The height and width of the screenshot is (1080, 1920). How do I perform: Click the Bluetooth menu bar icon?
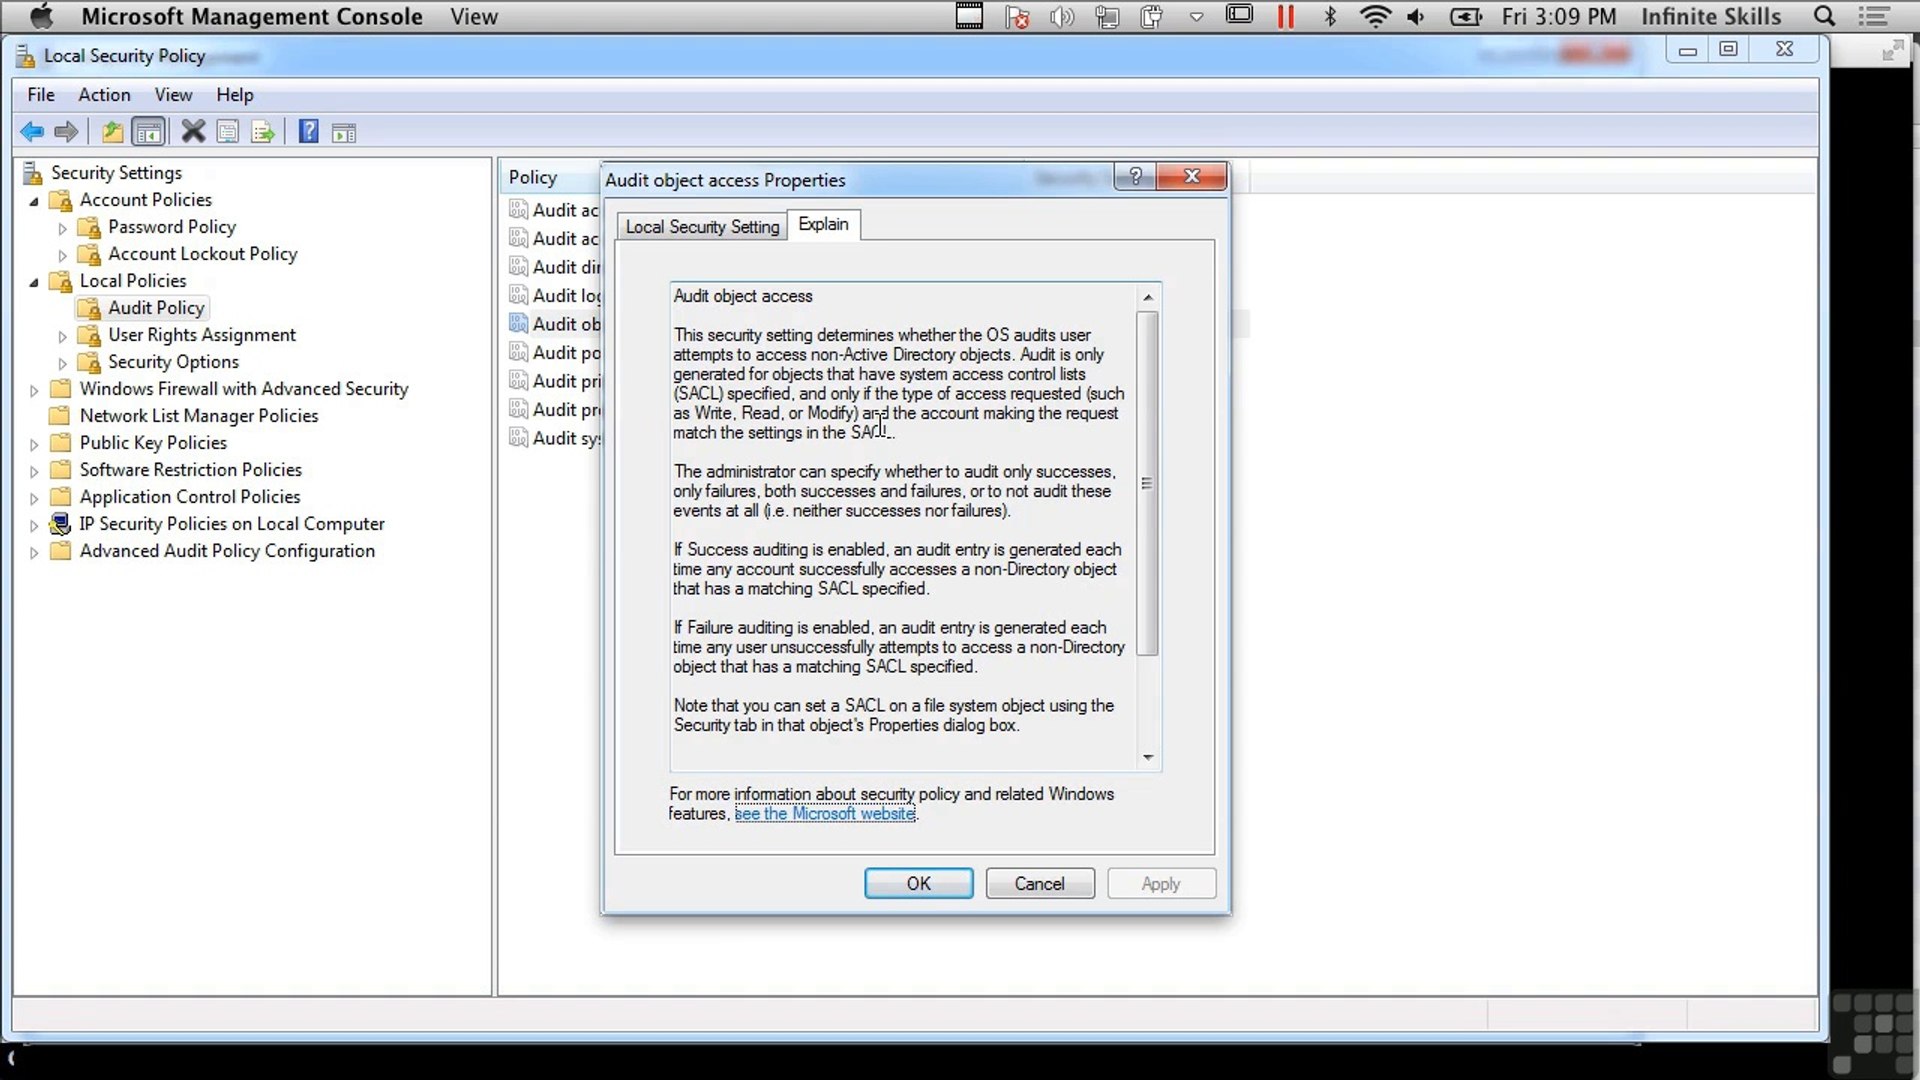point(1330,16)
